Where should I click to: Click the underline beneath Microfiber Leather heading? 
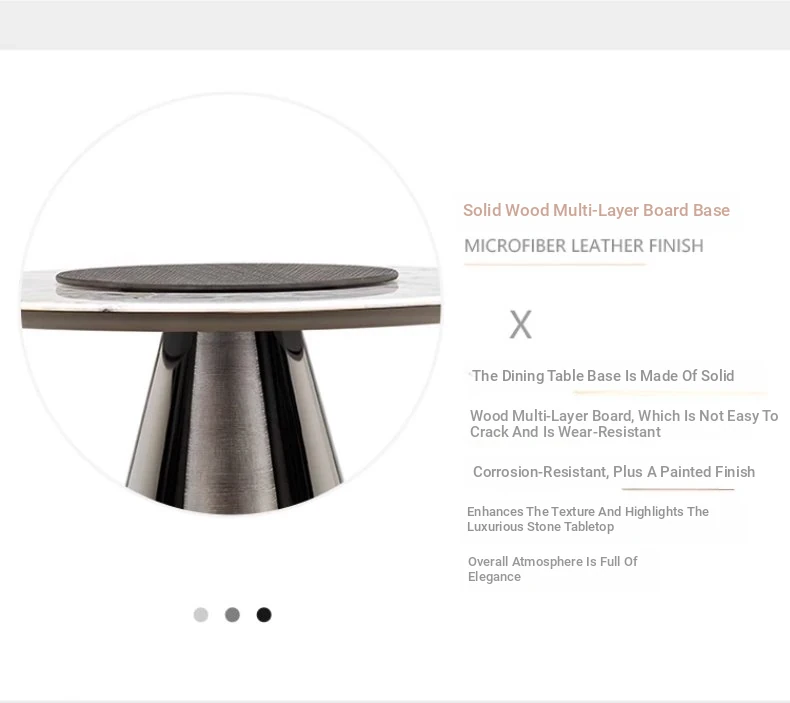(x=555, y=264)
